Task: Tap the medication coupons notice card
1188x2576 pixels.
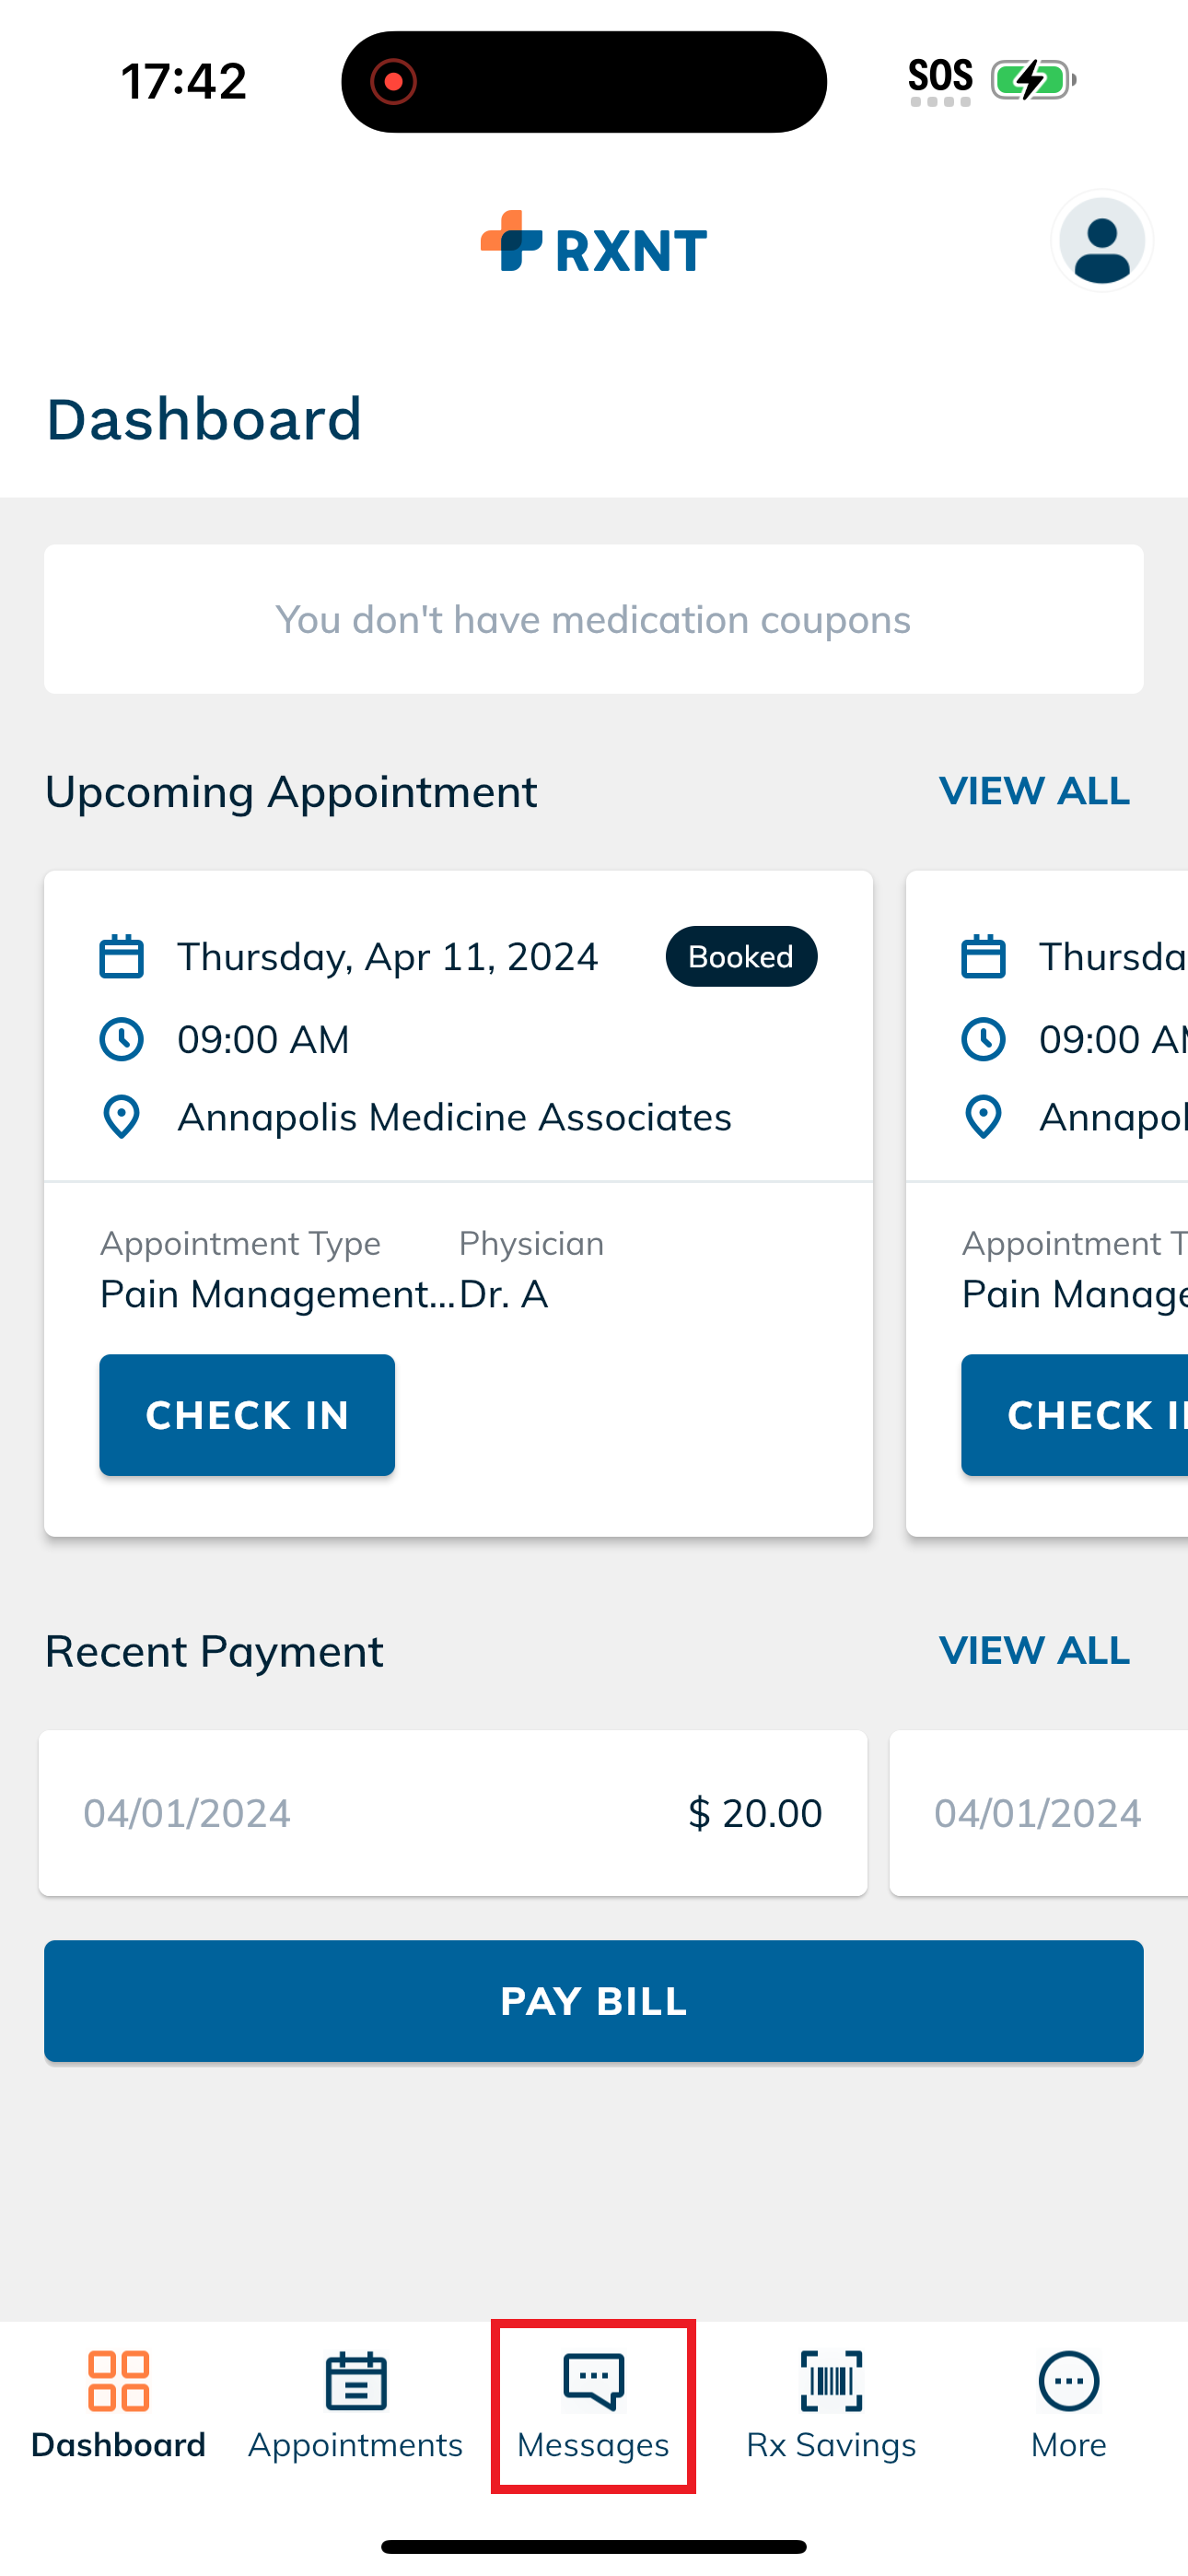Action: click(x=594, y=619)
